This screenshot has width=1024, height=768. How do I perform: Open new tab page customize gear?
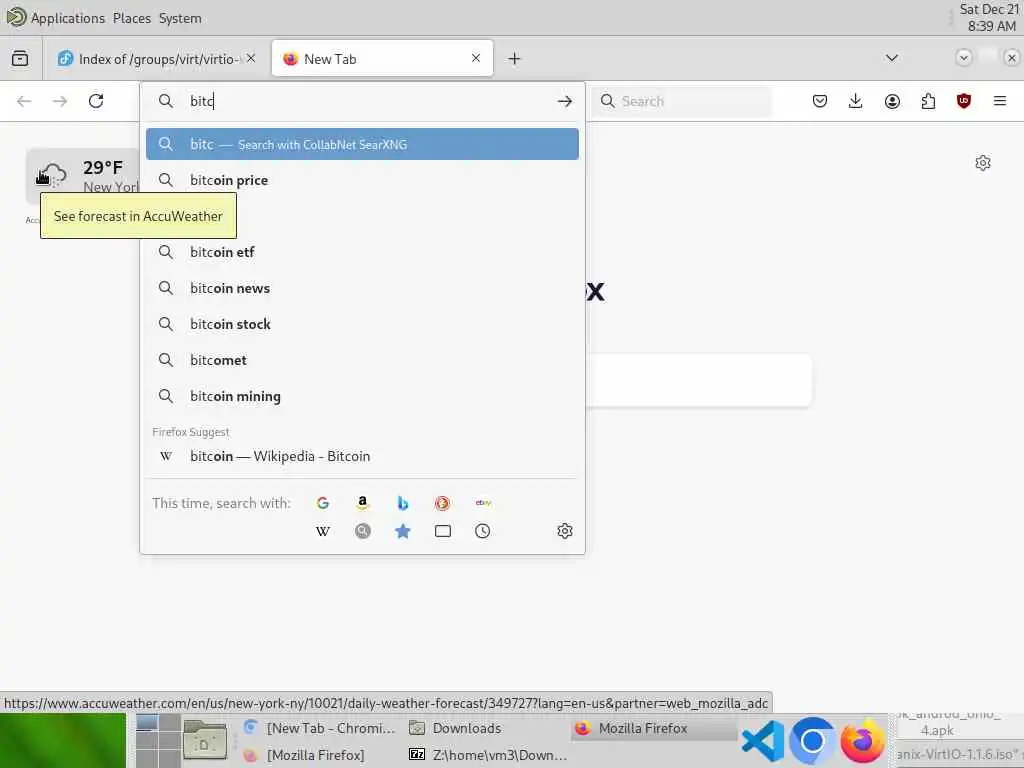983,163
